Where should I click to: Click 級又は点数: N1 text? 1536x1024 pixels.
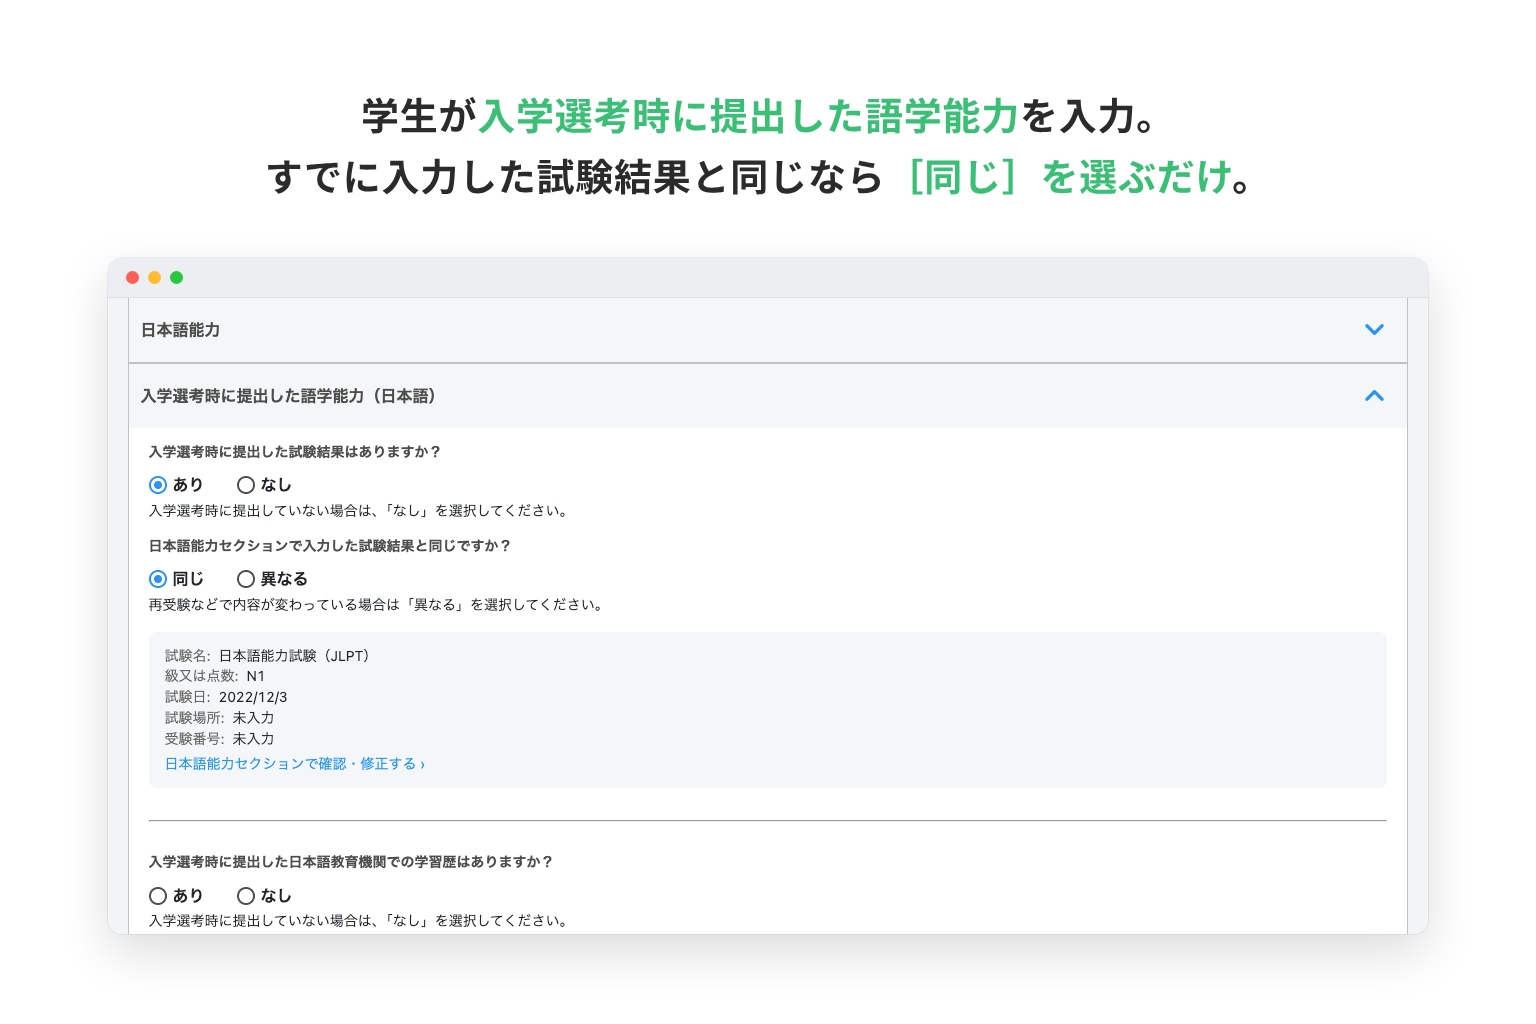pos(215,676)
